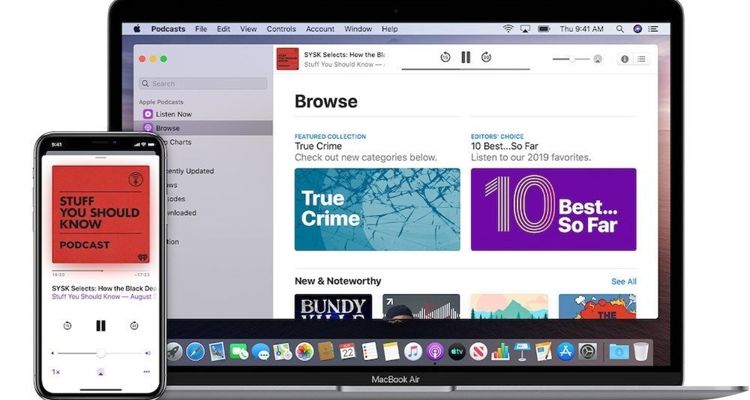
Task: Launch Keynote from the dock
Action: (522, 352)
